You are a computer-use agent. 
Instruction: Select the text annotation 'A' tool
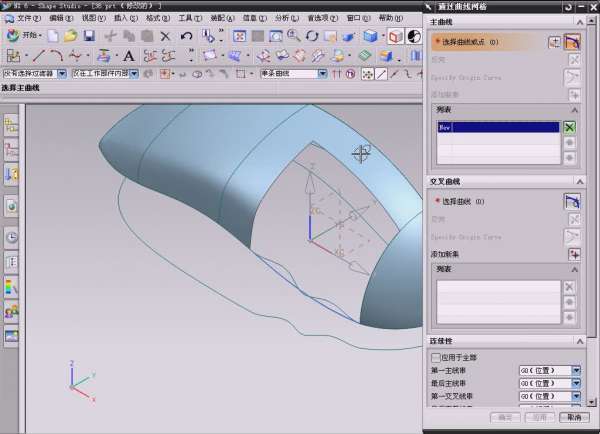(x=128, y=56)
